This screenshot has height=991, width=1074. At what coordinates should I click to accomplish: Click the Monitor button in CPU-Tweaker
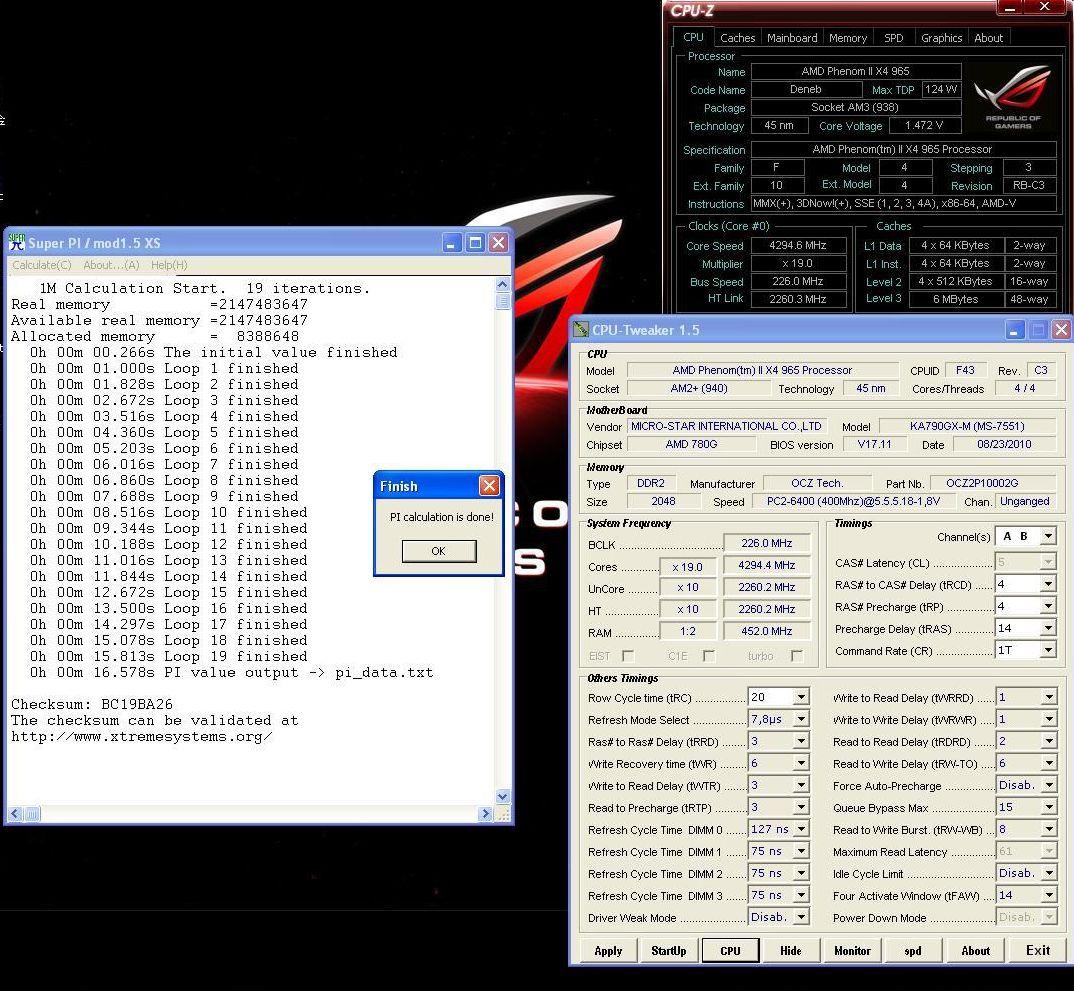pos(852,951)
